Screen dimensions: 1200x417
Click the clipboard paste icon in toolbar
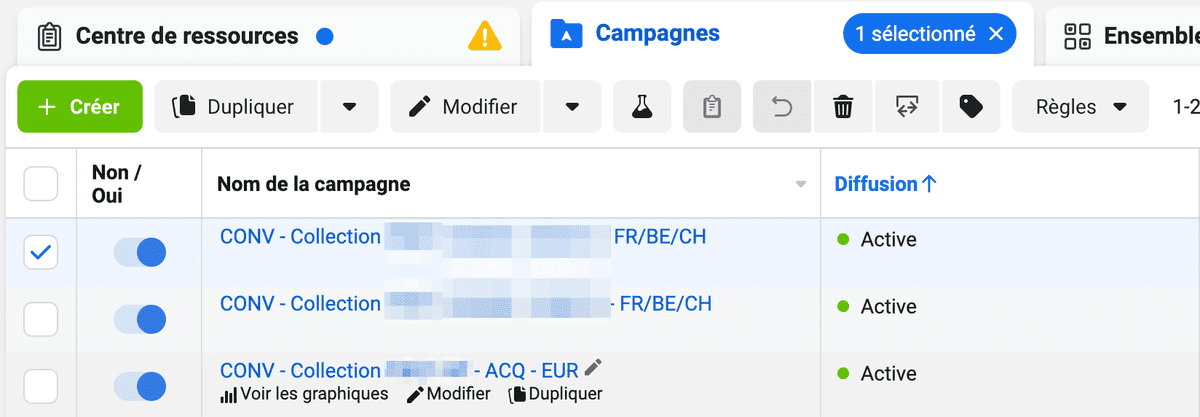click(x=712, y=106)
